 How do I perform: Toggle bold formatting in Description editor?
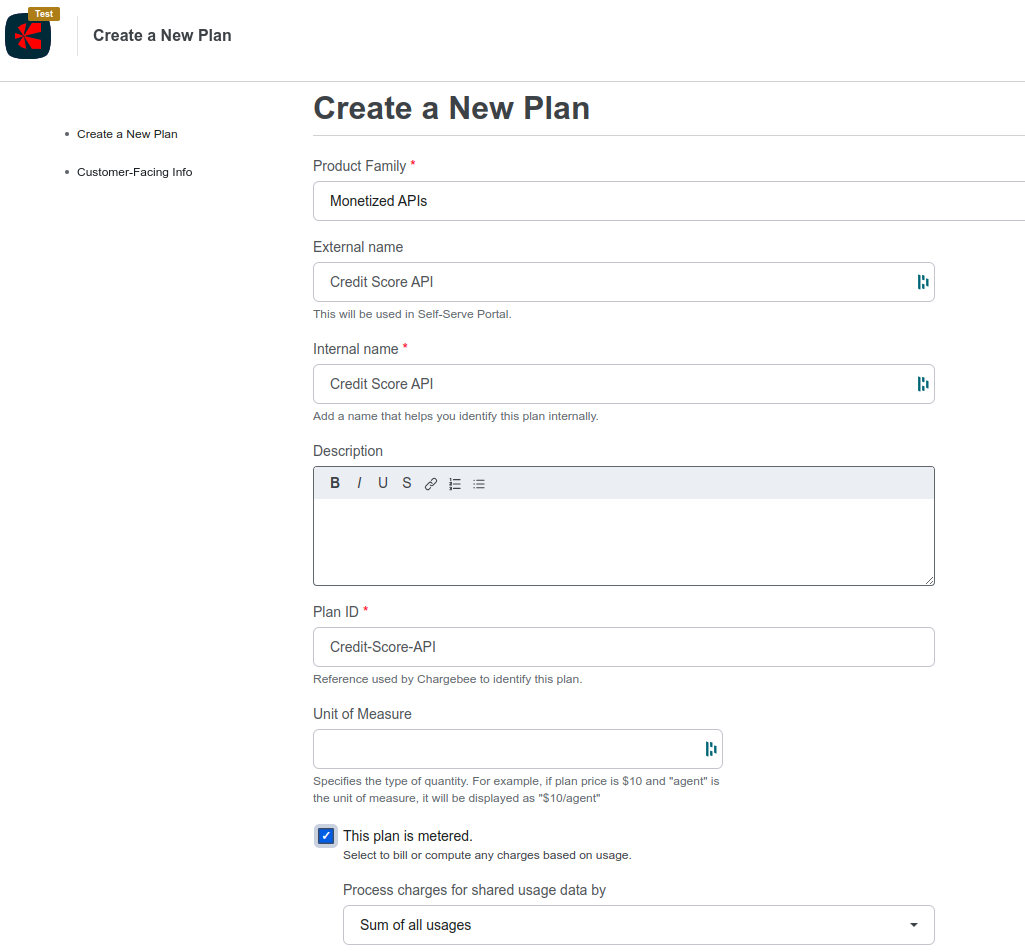(x=335, y=483)
